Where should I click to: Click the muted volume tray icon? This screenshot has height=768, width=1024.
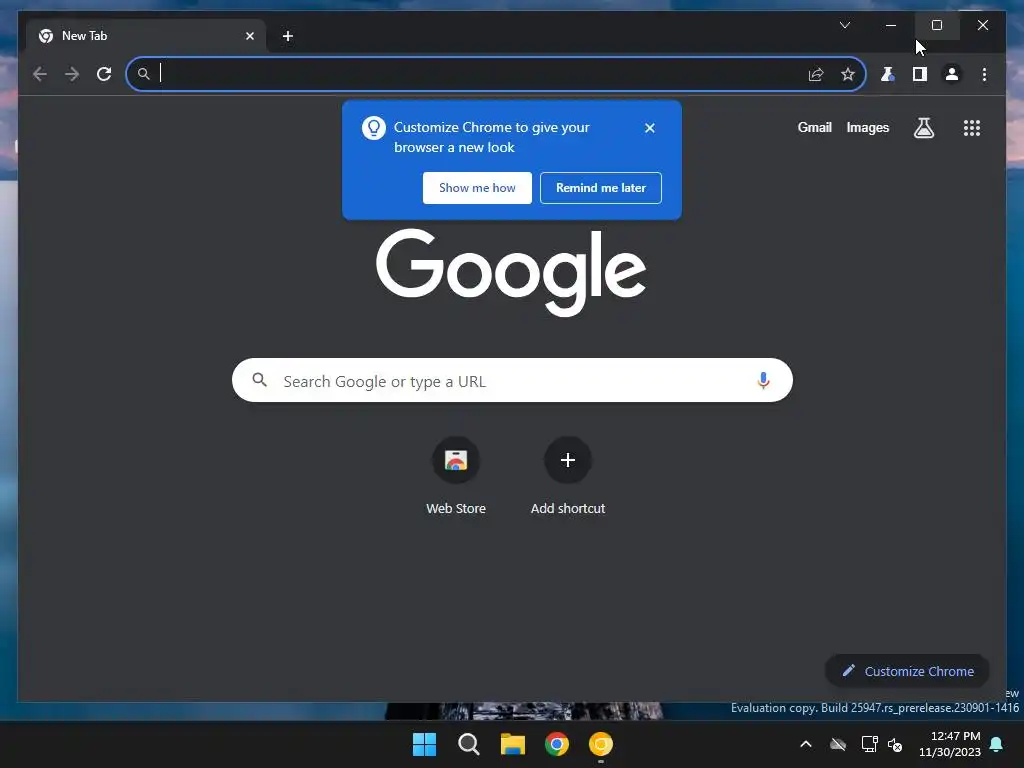point(895,744)
